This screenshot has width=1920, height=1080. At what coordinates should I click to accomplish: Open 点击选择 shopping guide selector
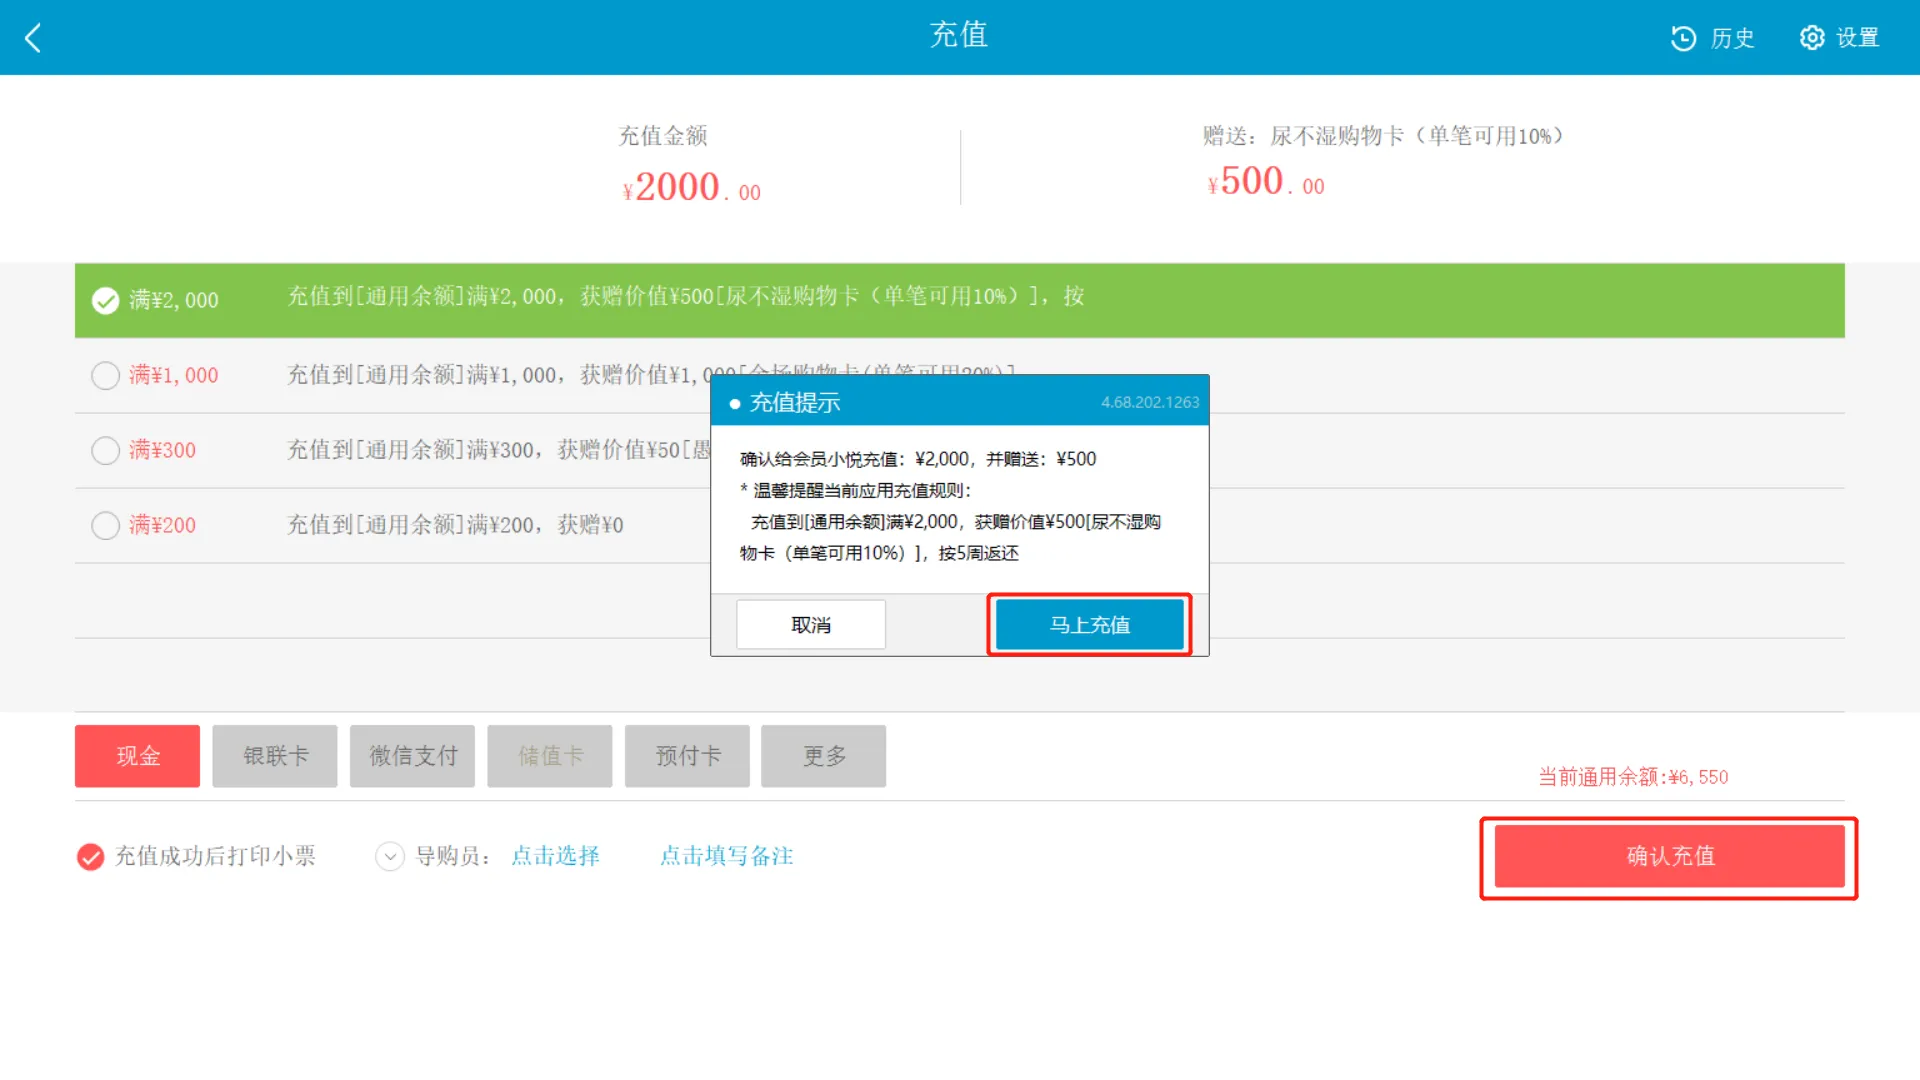click(555, 856)
